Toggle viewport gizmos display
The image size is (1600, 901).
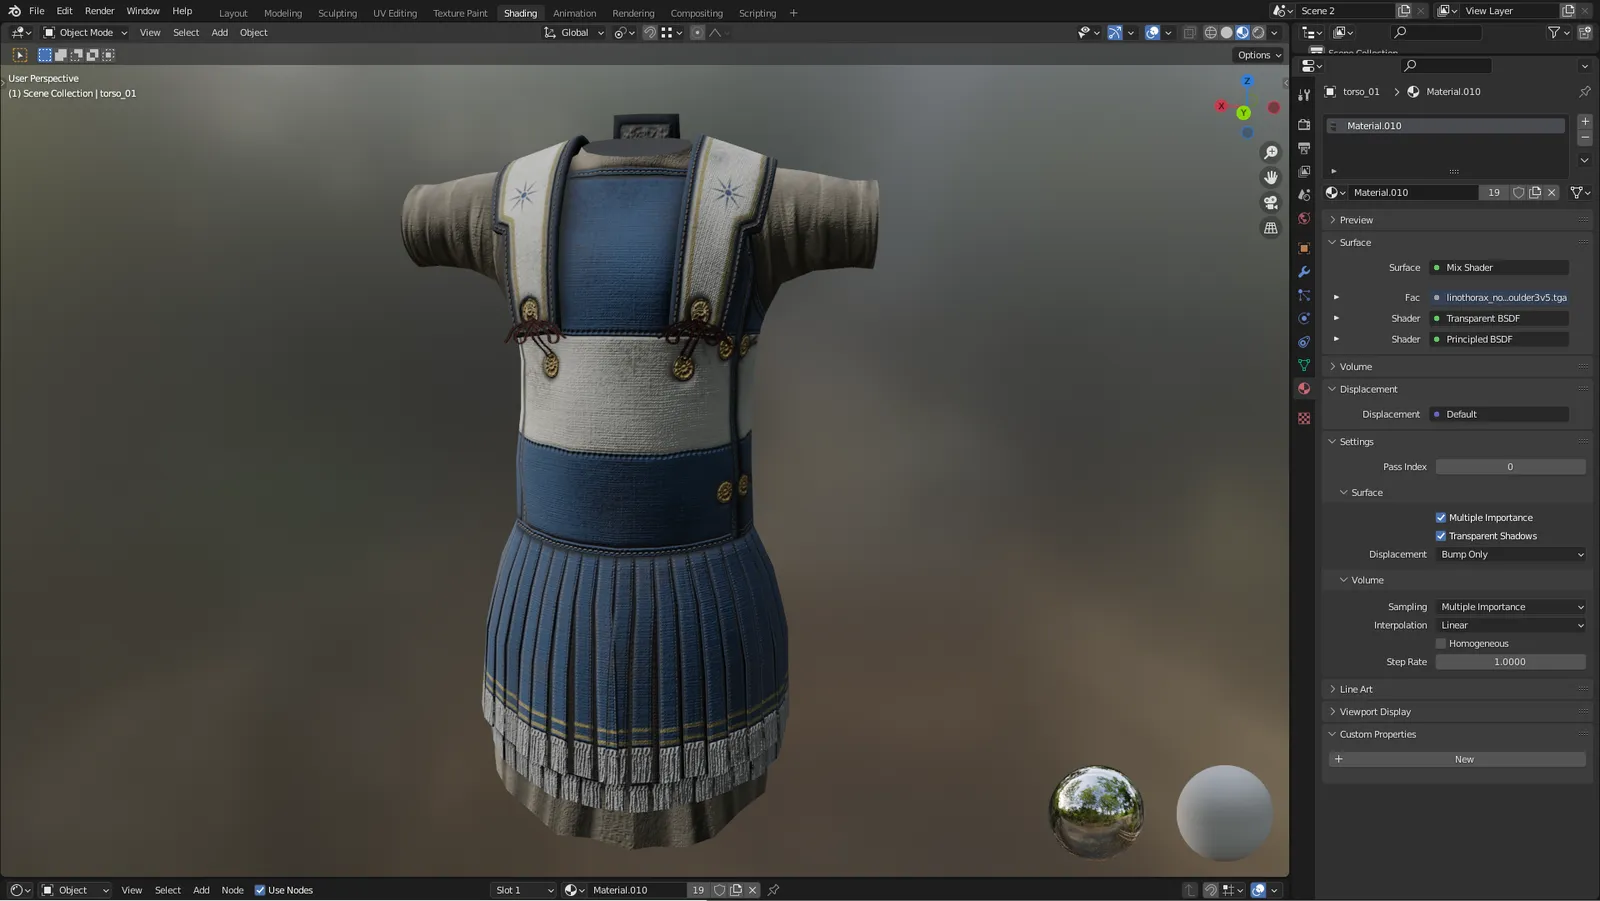[1114, 33]
